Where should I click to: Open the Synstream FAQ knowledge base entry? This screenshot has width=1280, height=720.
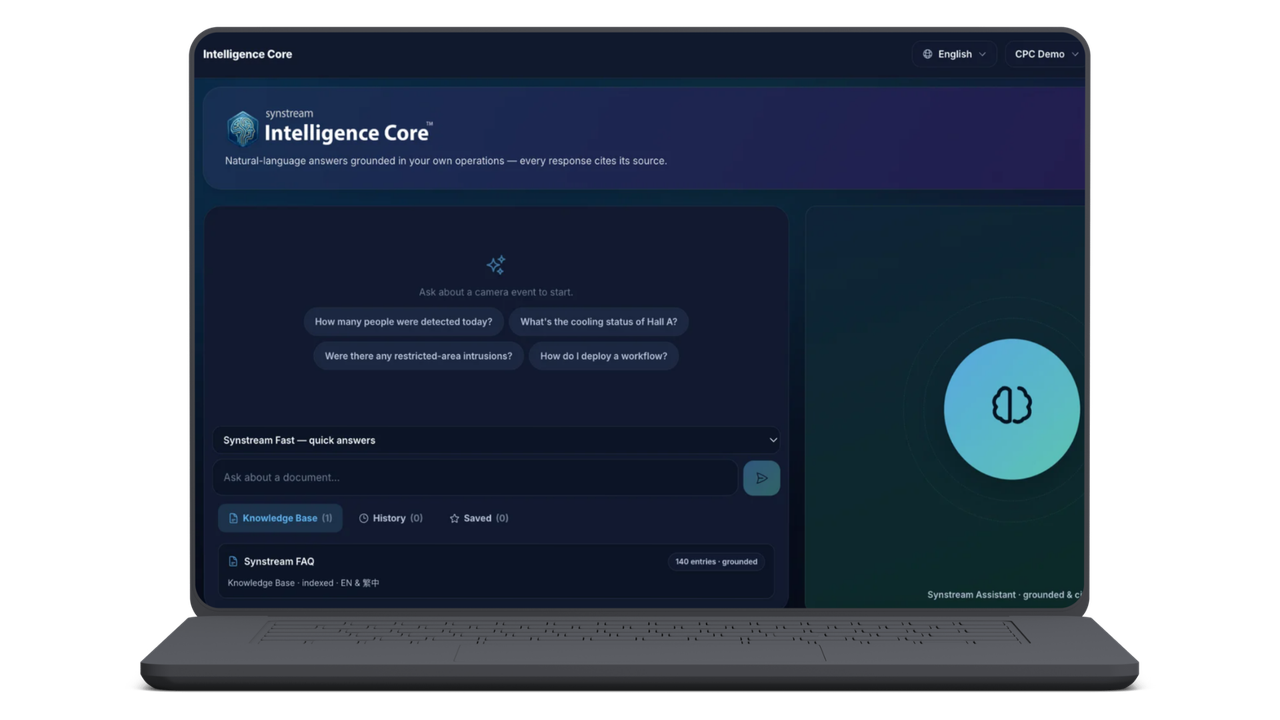click(x=496, y=571)
